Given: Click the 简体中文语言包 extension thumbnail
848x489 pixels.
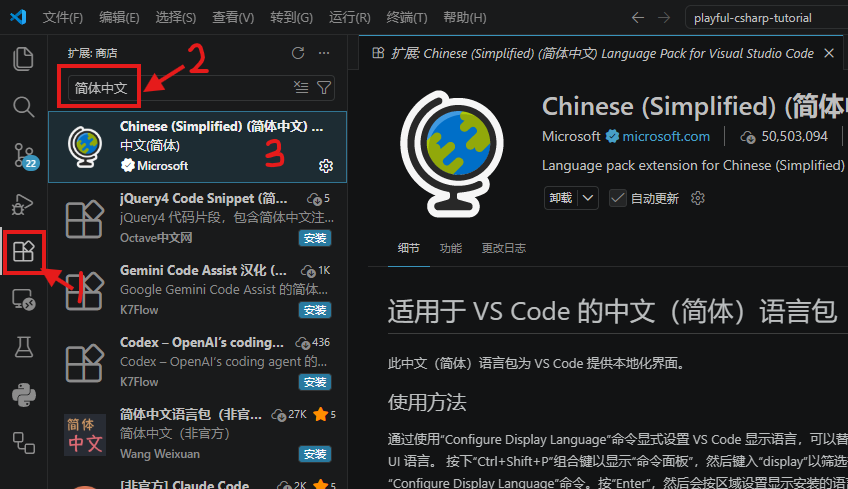Looking at the screenshot, I should coord(85,434).
